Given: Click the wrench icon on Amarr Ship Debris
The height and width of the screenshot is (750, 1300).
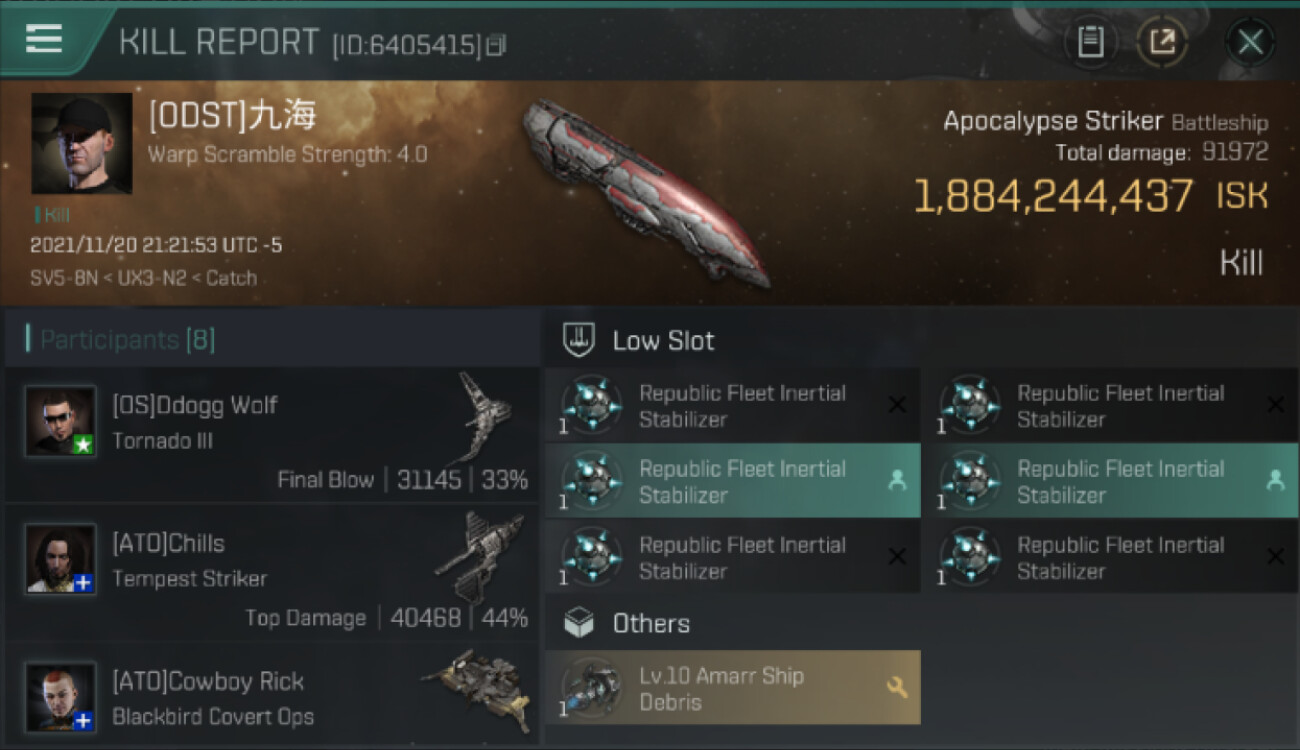Looking at the screenshot, I should coord(896,687).
